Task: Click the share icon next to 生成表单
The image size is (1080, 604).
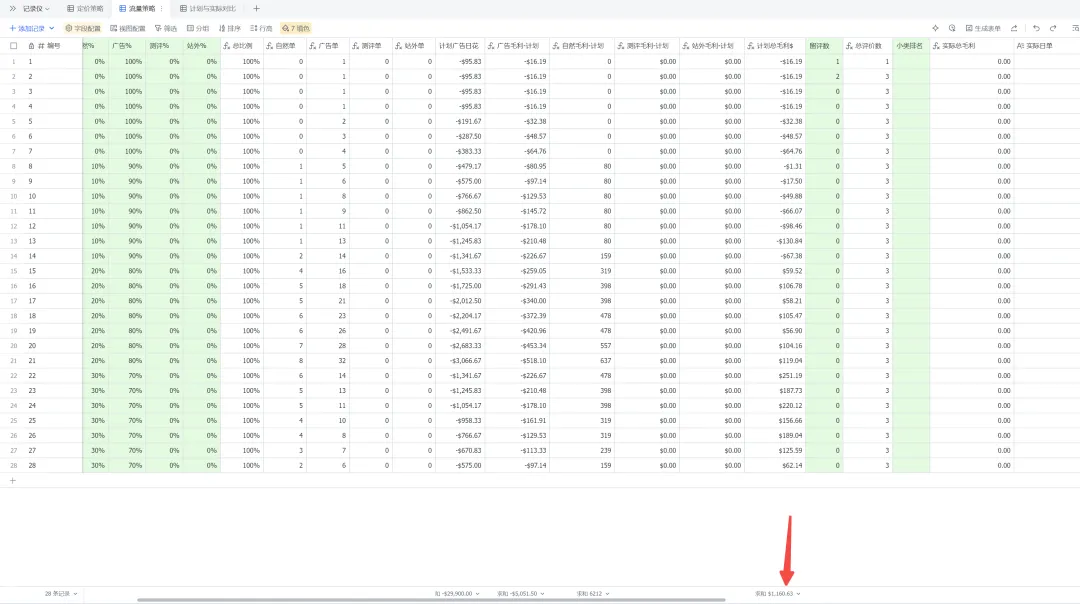Action: (1014, 28)
